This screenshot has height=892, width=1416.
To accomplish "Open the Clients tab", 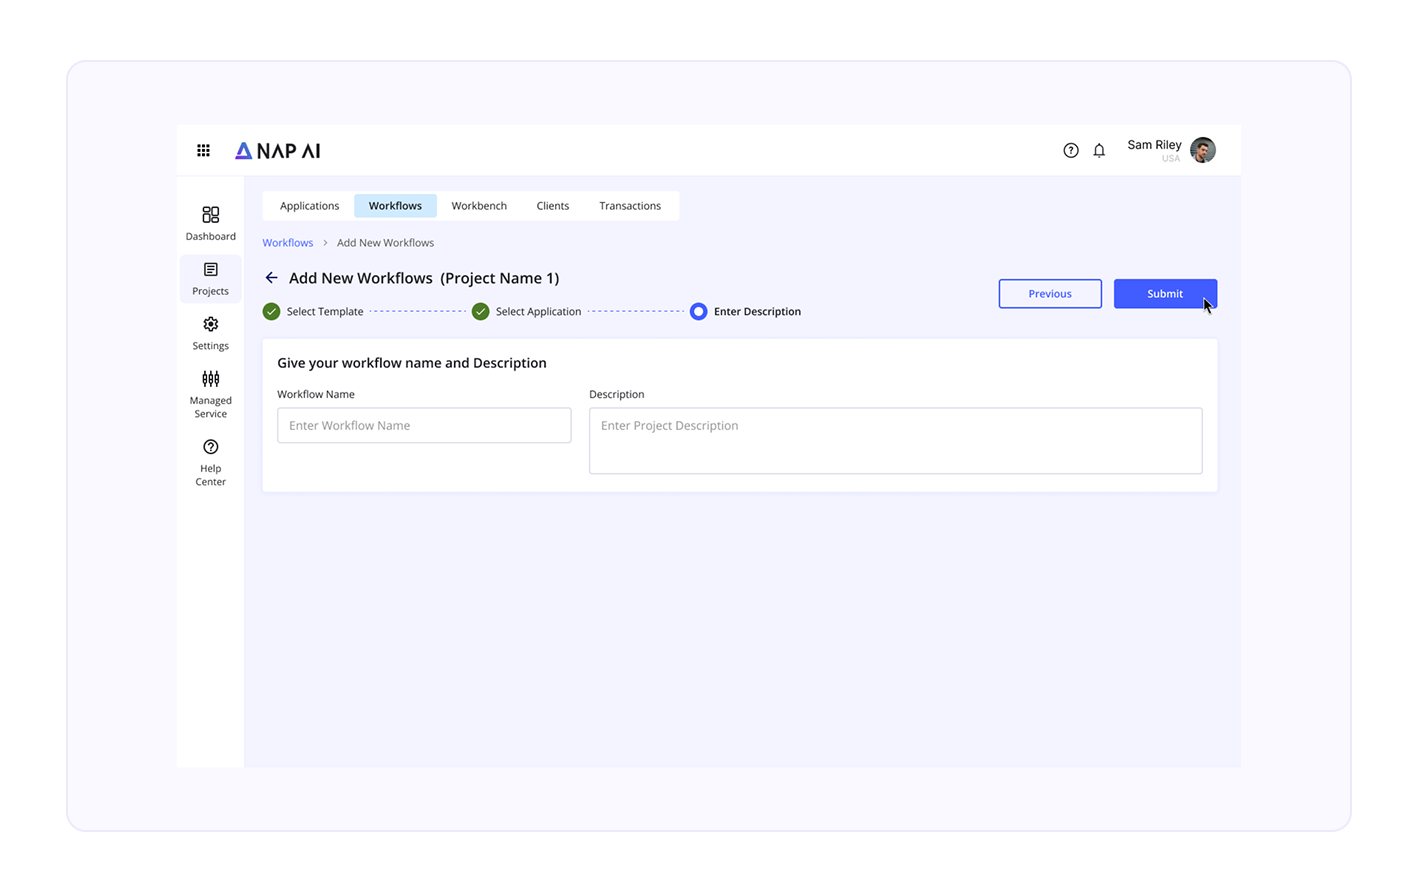I will click(x=552, y=206).
